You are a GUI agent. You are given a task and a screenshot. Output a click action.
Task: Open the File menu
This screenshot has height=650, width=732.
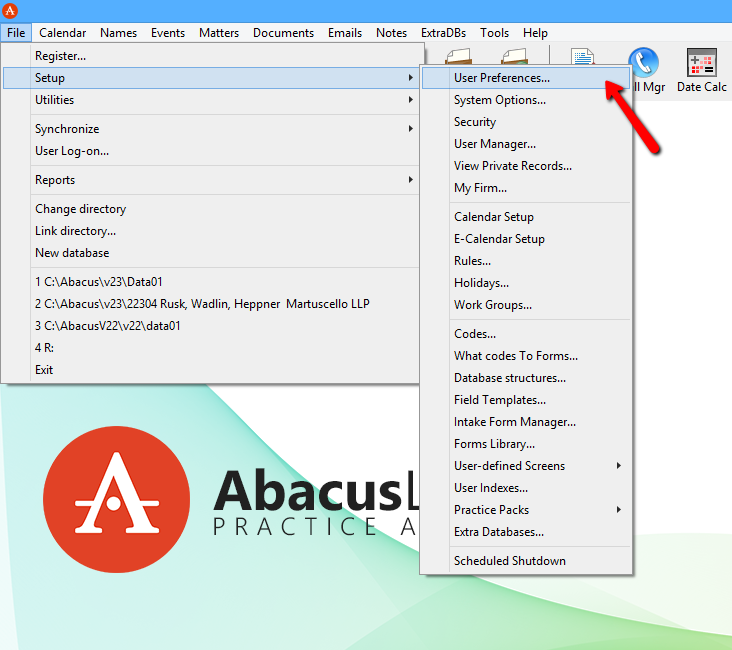pyautogui.click(x=16, y=33)
